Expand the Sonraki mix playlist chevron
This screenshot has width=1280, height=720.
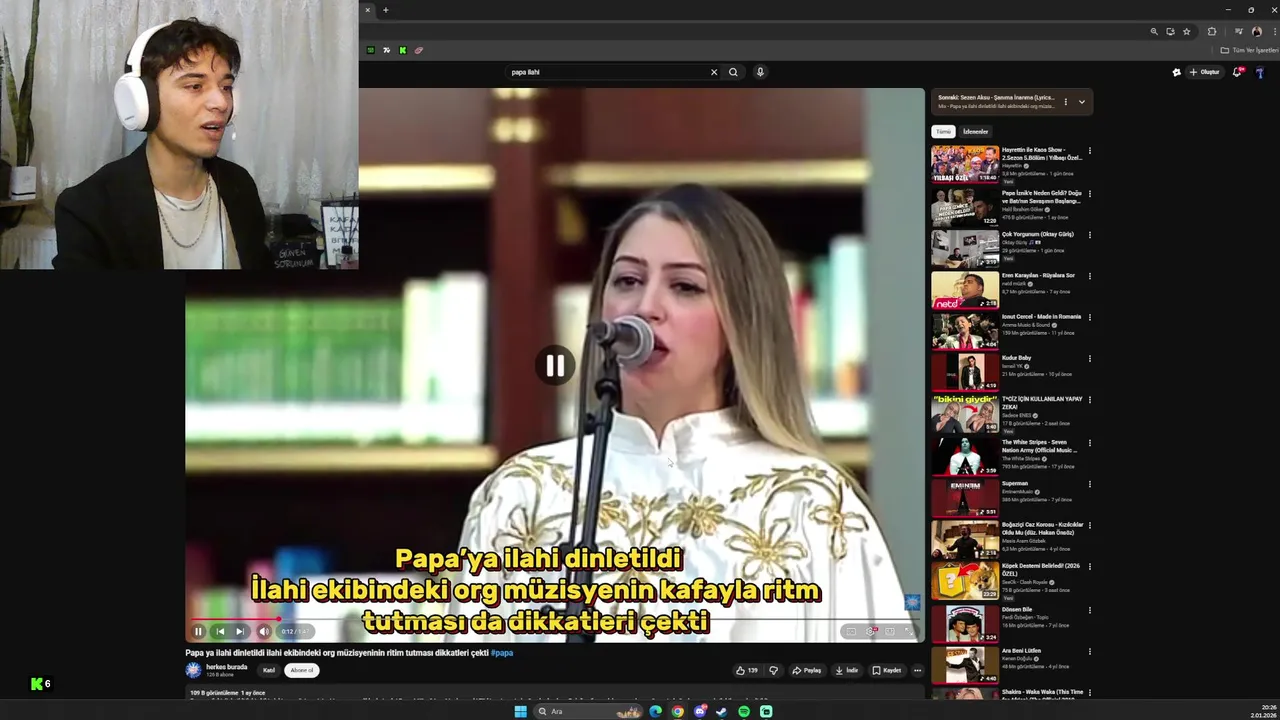(1081, 102)
